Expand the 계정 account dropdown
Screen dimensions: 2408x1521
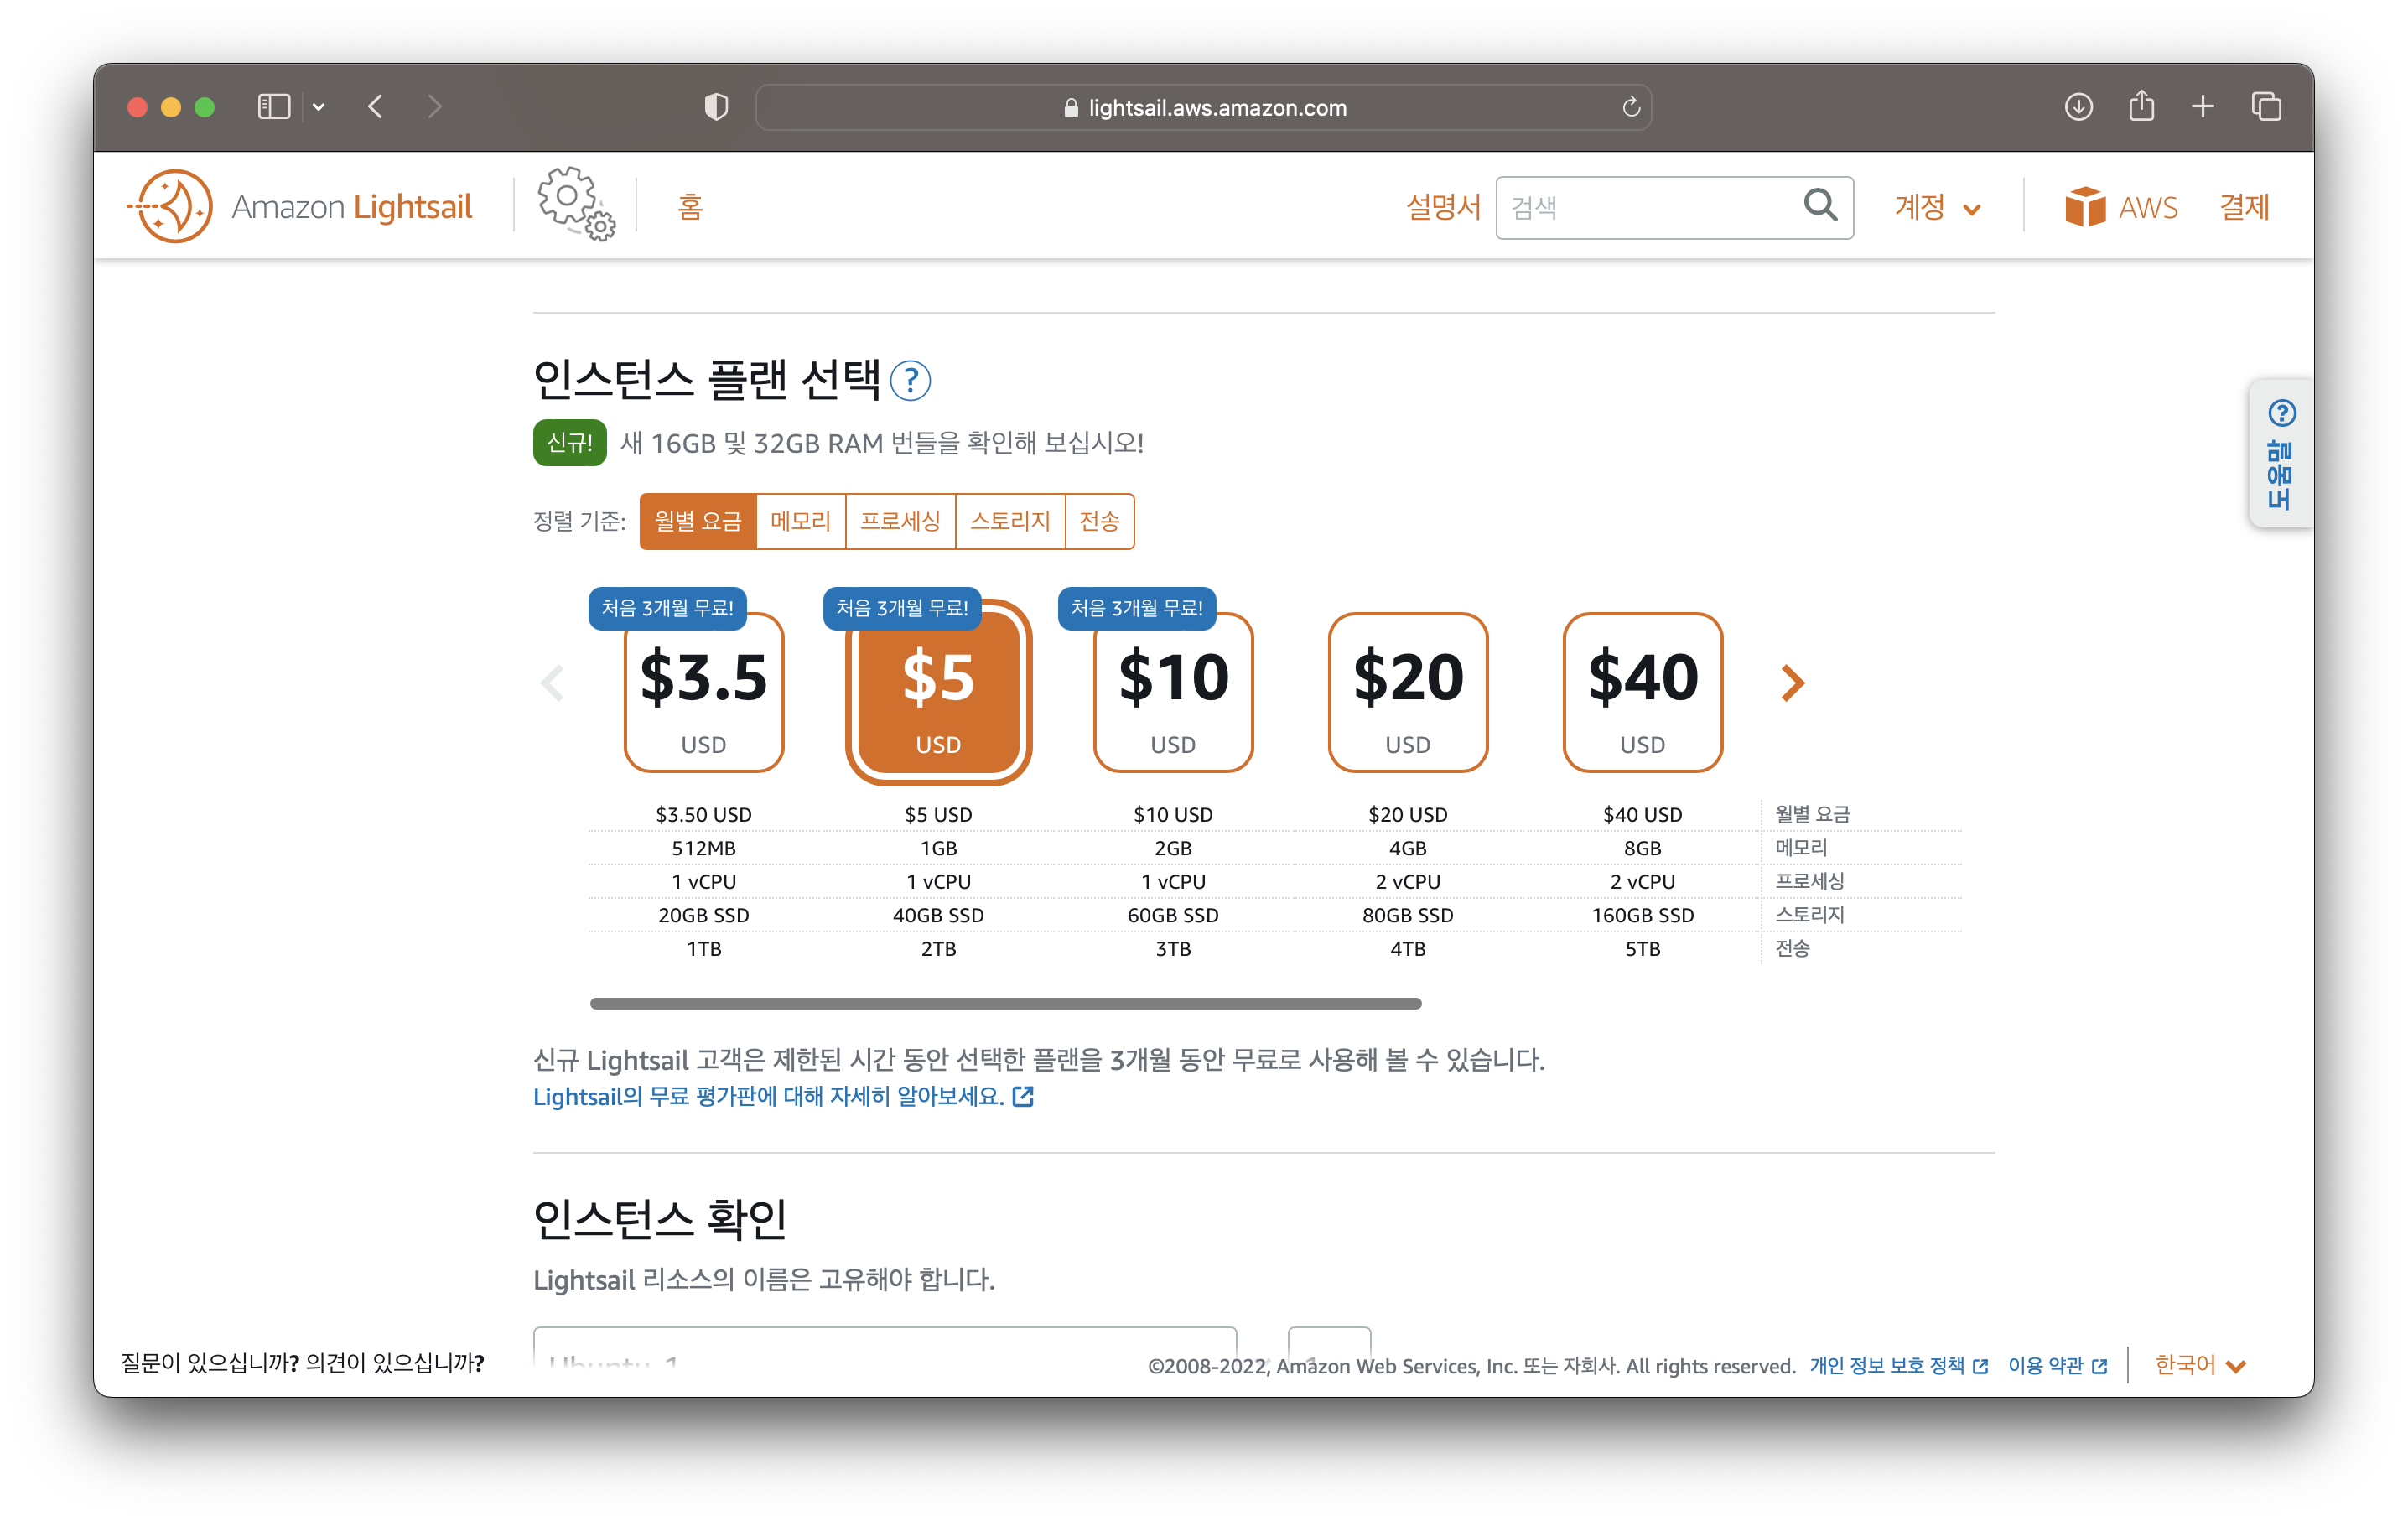[1937, 208]
